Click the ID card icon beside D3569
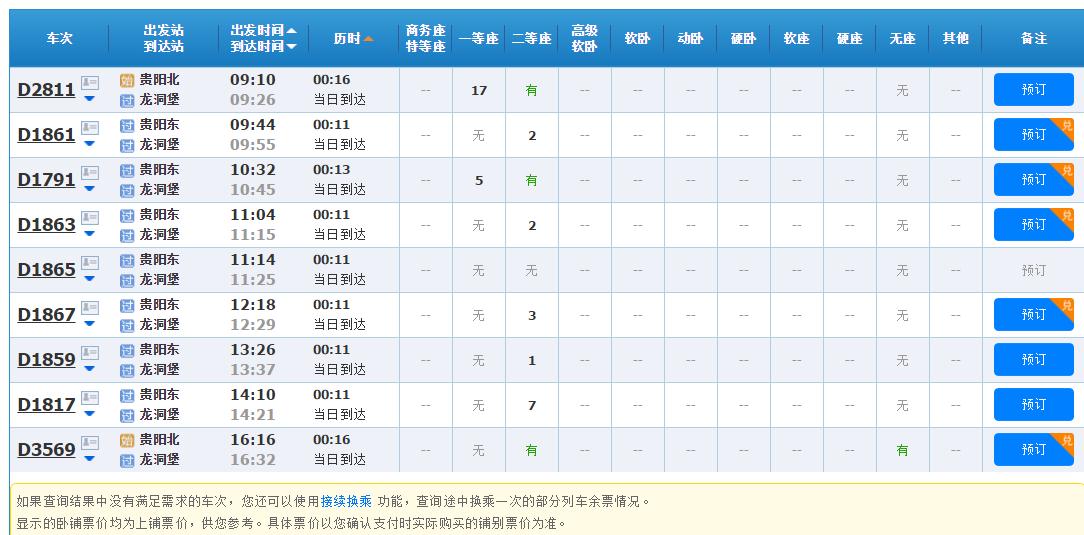1084x535 pixels. click(90, 442)
